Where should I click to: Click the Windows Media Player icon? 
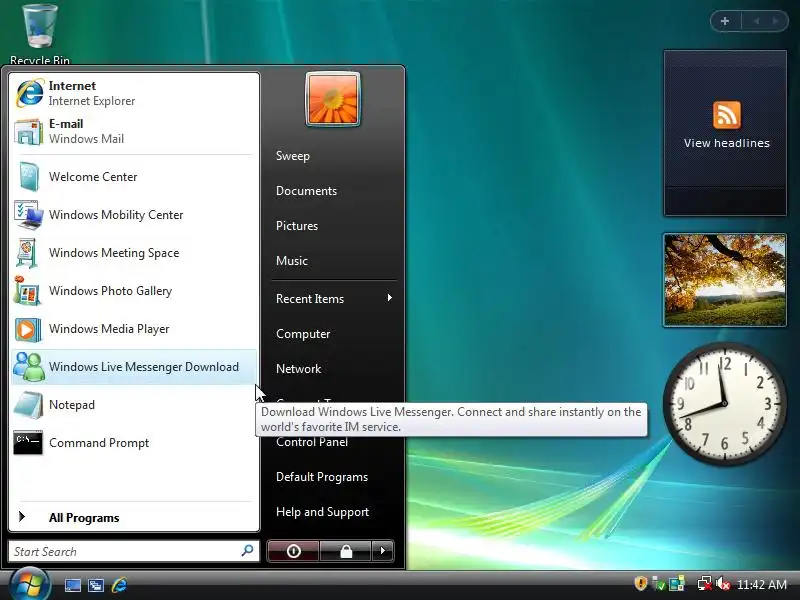tap(28, 329)
